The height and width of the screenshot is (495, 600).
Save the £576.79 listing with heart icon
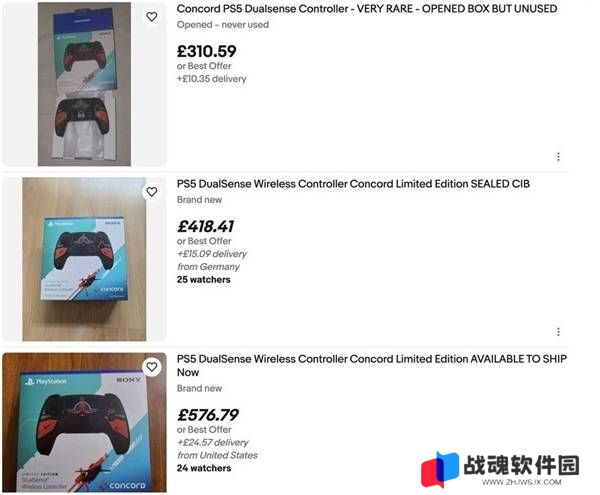click(x=152, y=367)
